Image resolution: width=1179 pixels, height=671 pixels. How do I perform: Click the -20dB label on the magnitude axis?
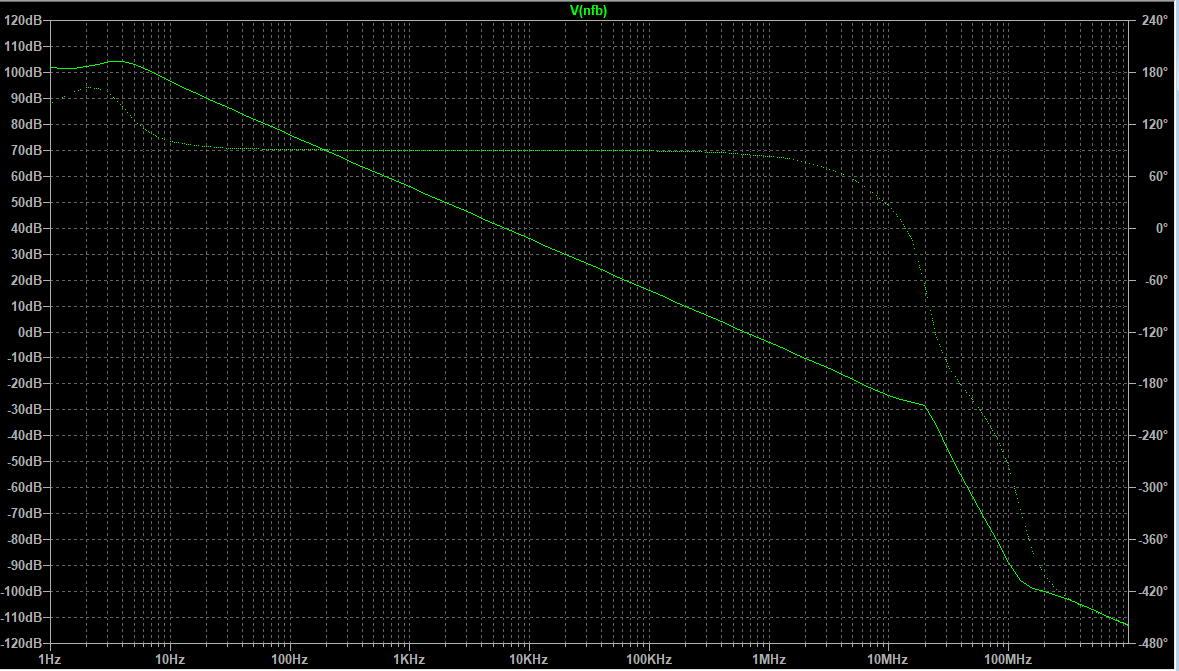click(x=24, y=384)
